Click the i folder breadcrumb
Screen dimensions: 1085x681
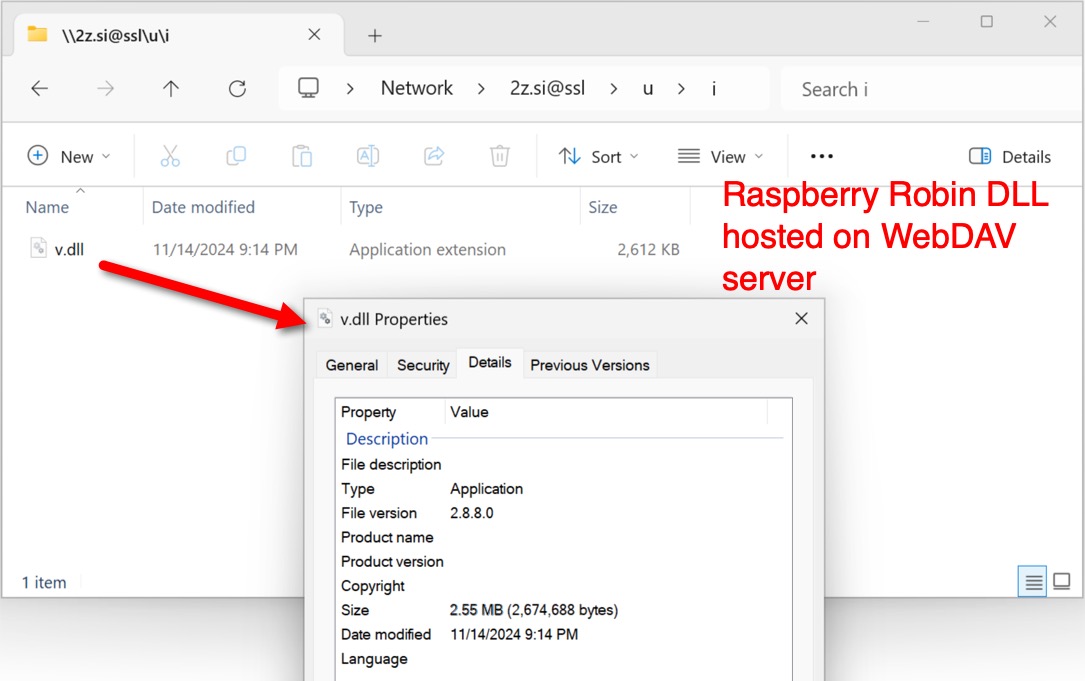[713, 89]
